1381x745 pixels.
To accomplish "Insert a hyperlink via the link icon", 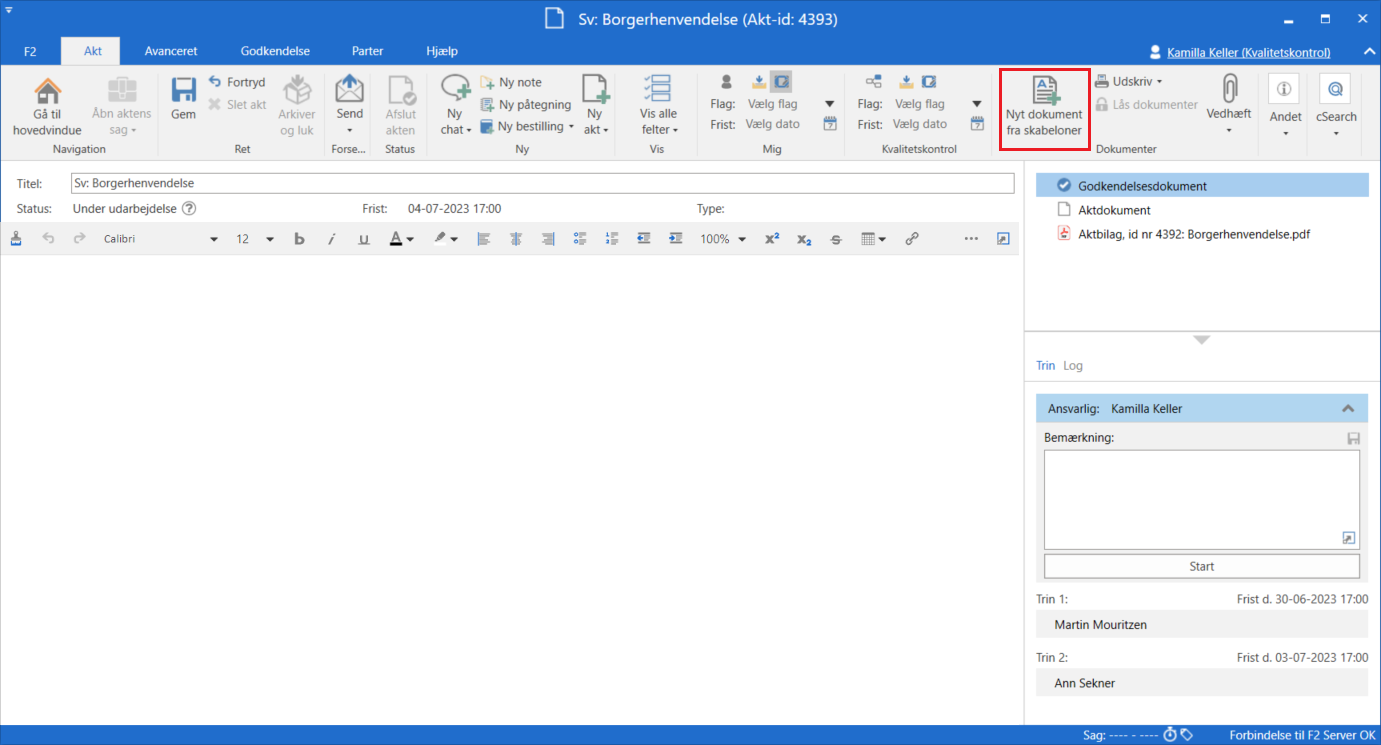I will 912,239.
